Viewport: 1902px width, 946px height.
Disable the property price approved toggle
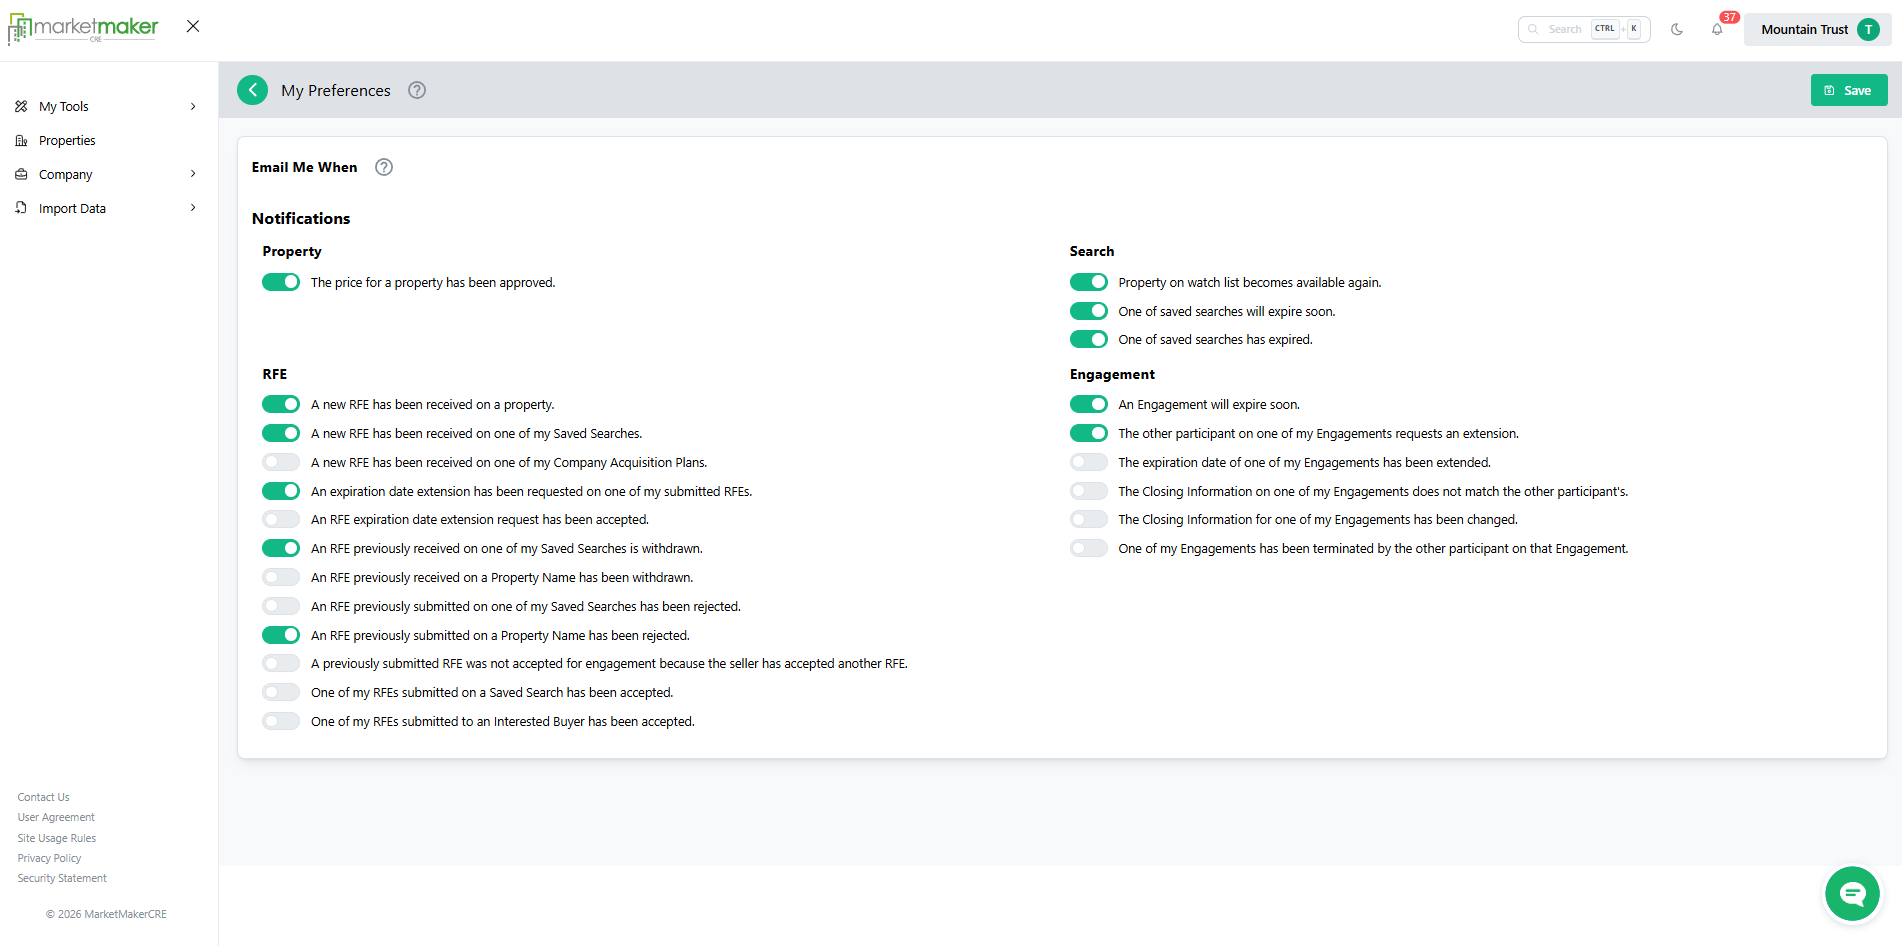[x=281, y=282]
